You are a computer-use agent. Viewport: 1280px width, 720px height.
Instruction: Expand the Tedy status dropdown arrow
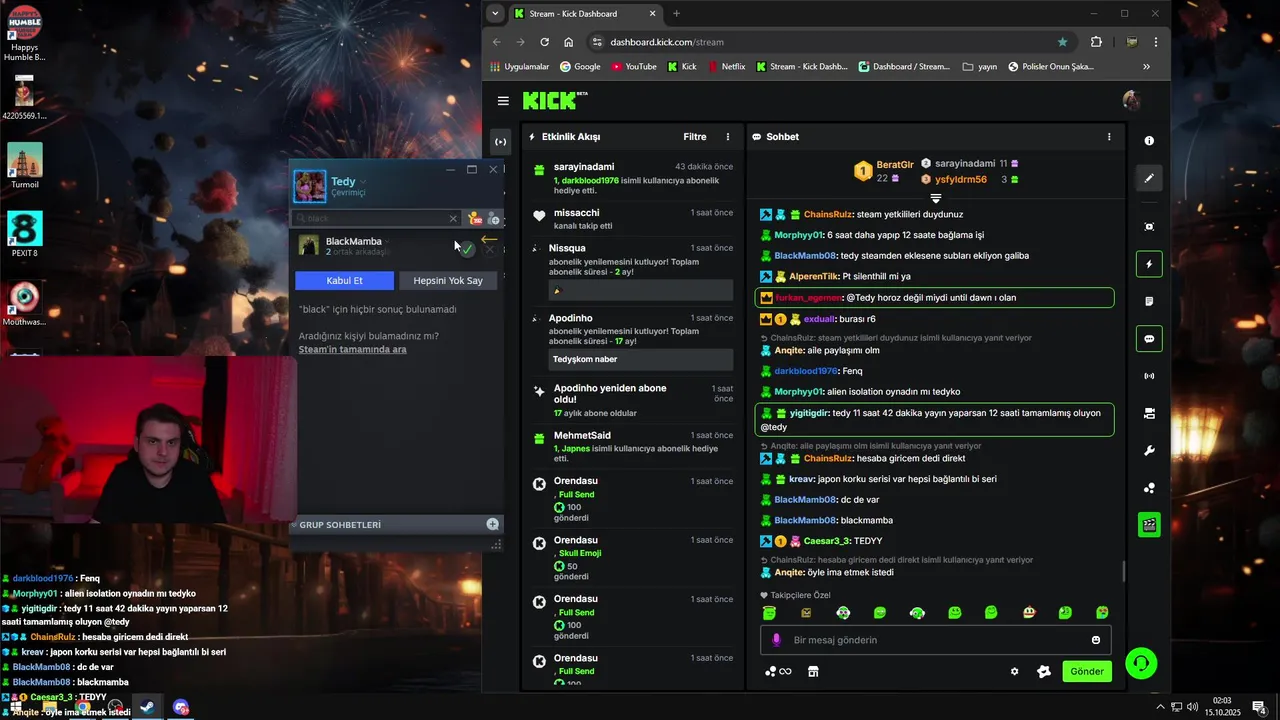click(363, 182)
